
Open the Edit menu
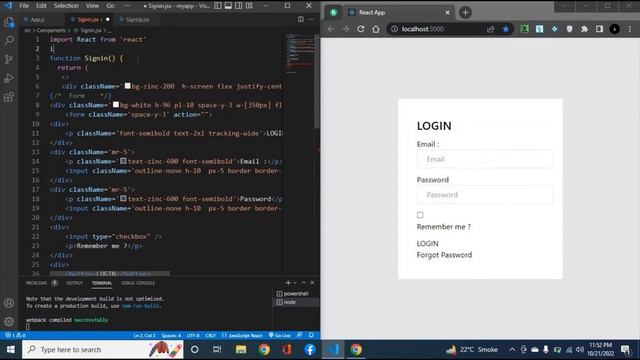pyautogui.click(x=41, y=6)
